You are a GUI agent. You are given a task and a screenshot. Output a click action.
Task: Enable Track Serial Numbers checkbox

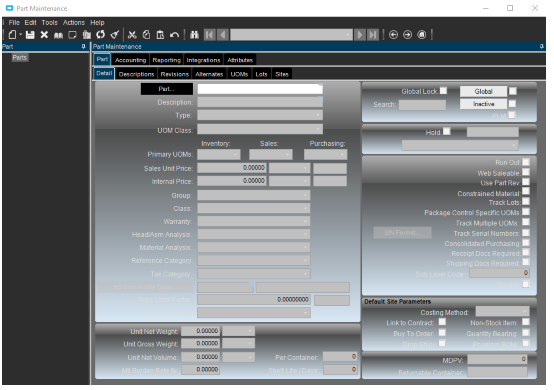tap(526, 233)
